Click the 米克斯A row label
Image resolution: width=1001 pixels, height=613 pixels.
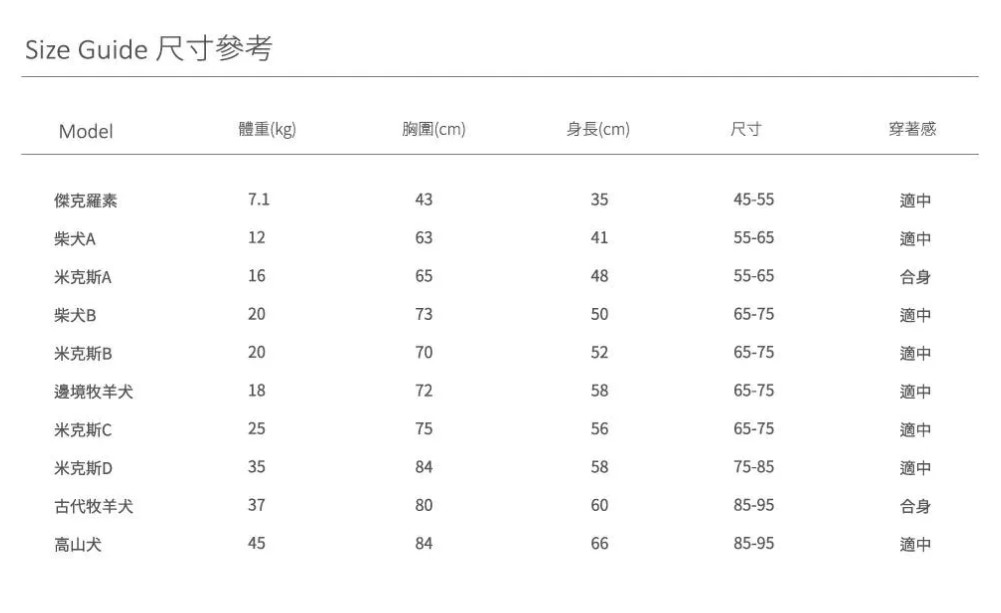[x=83, y=277]
